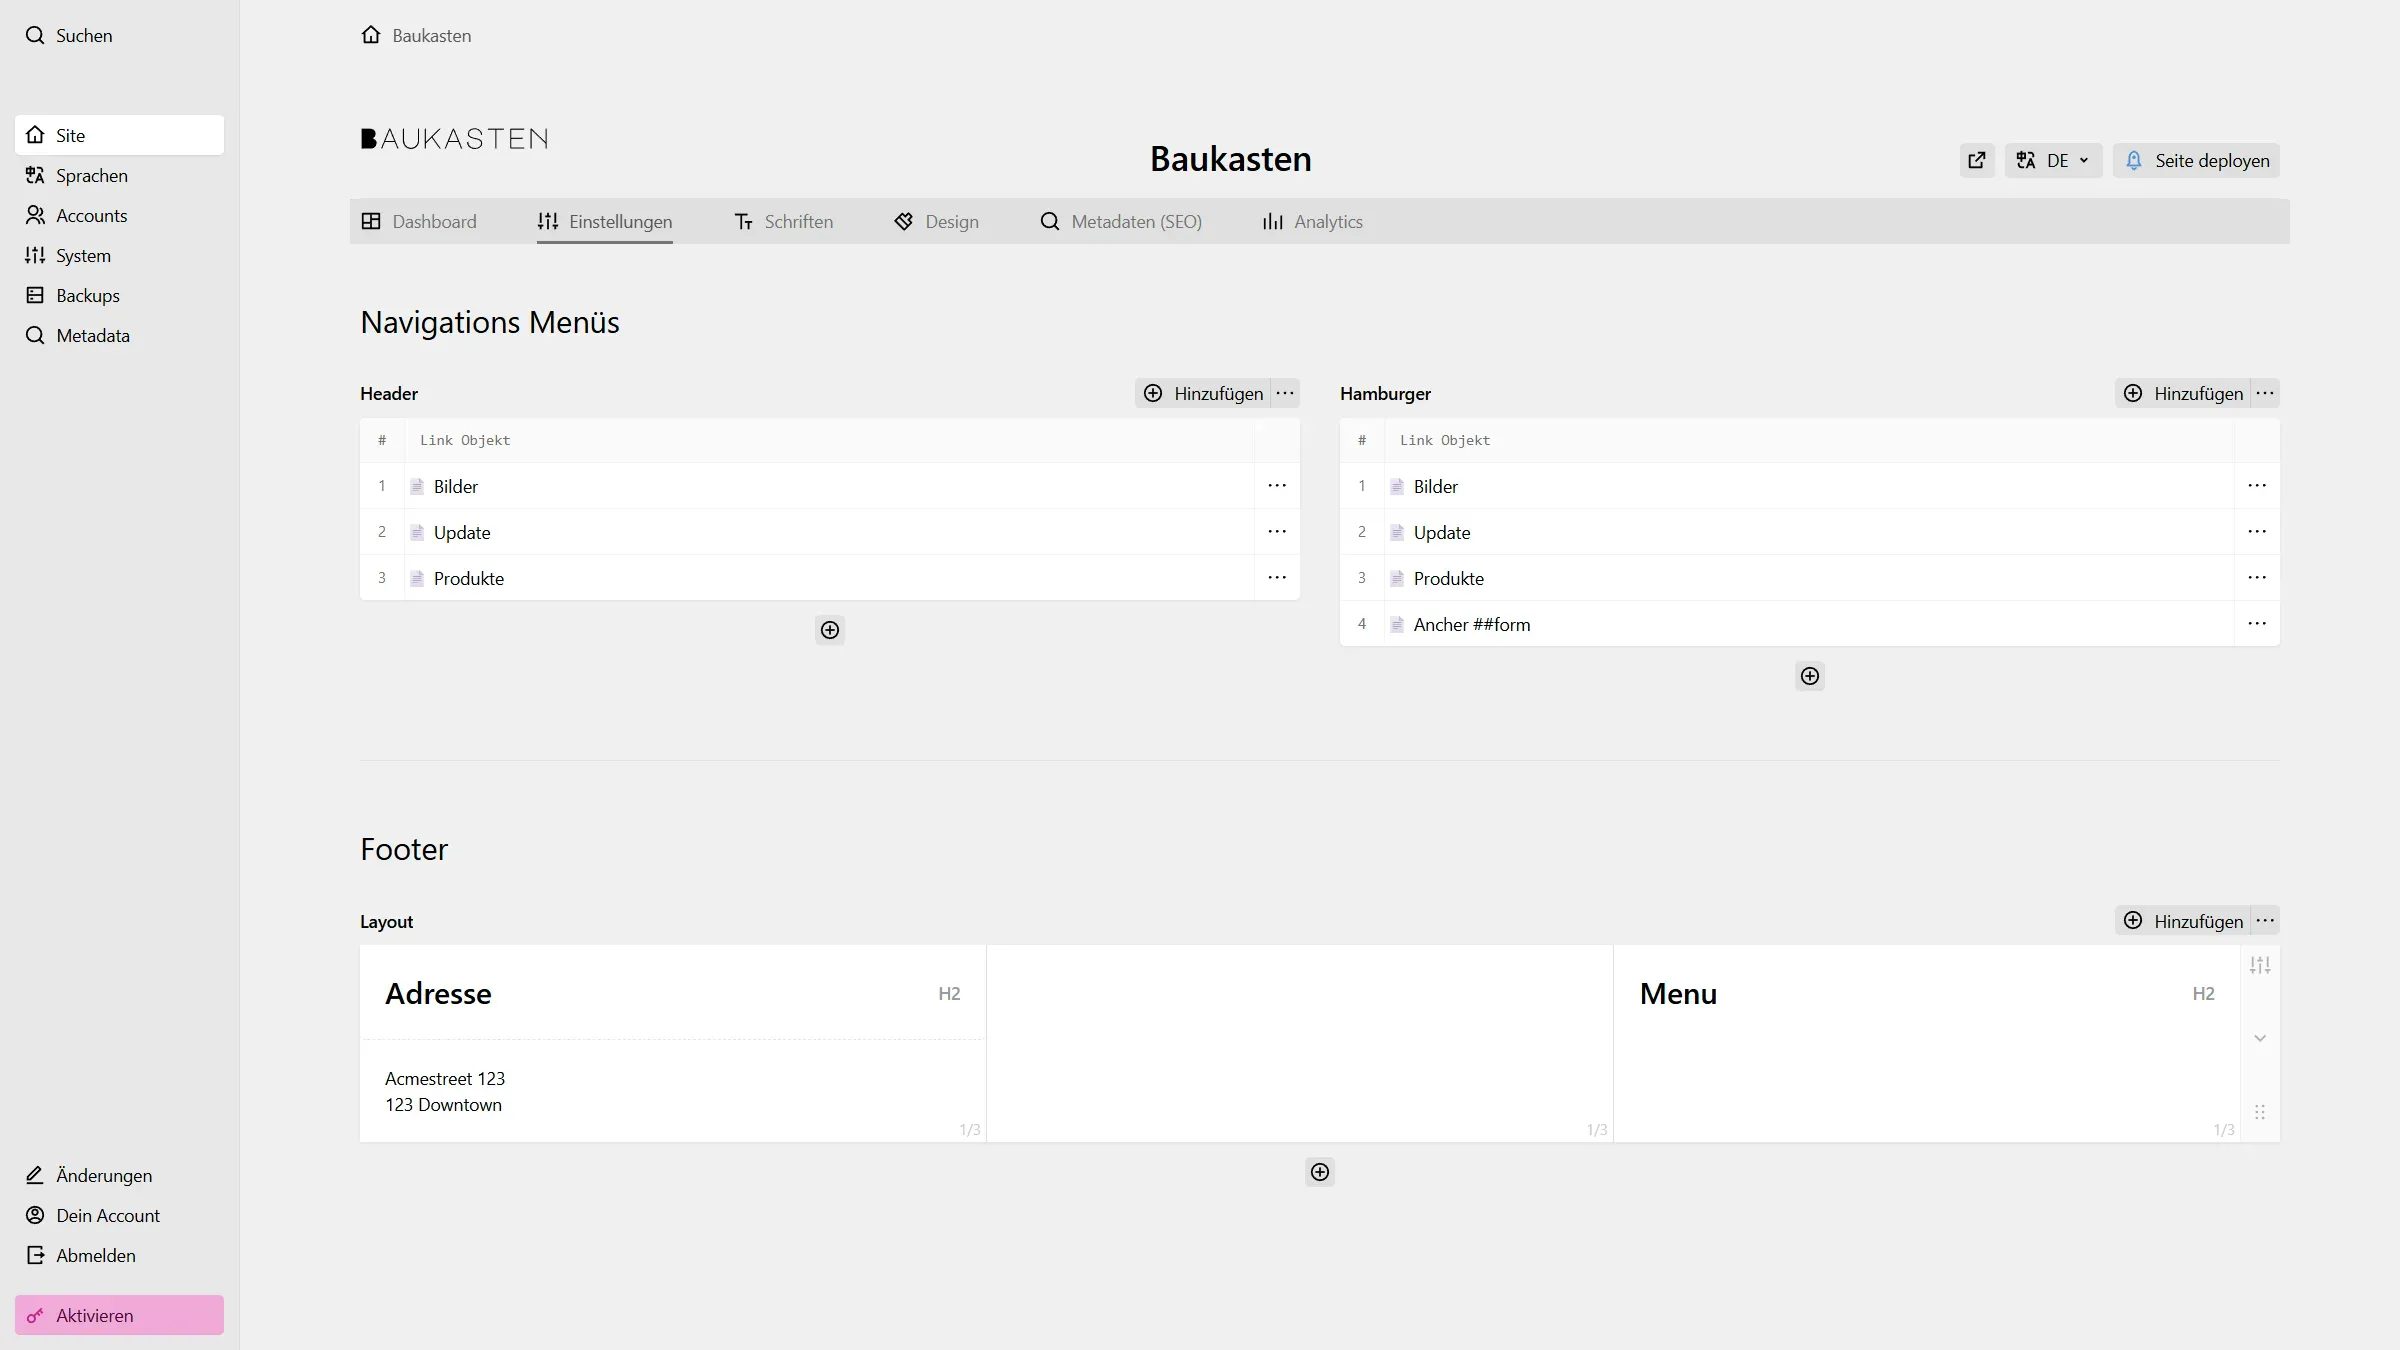Open Header menu more options dots
The height and width of the screenshot is (1350, 2400).
pos(1285,393)
